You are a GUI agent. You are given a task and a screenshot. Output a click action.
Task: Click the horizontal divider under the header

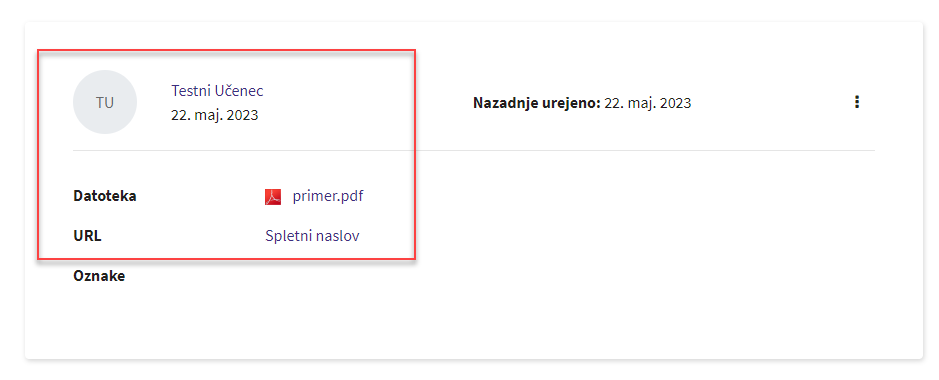(474, 150)
